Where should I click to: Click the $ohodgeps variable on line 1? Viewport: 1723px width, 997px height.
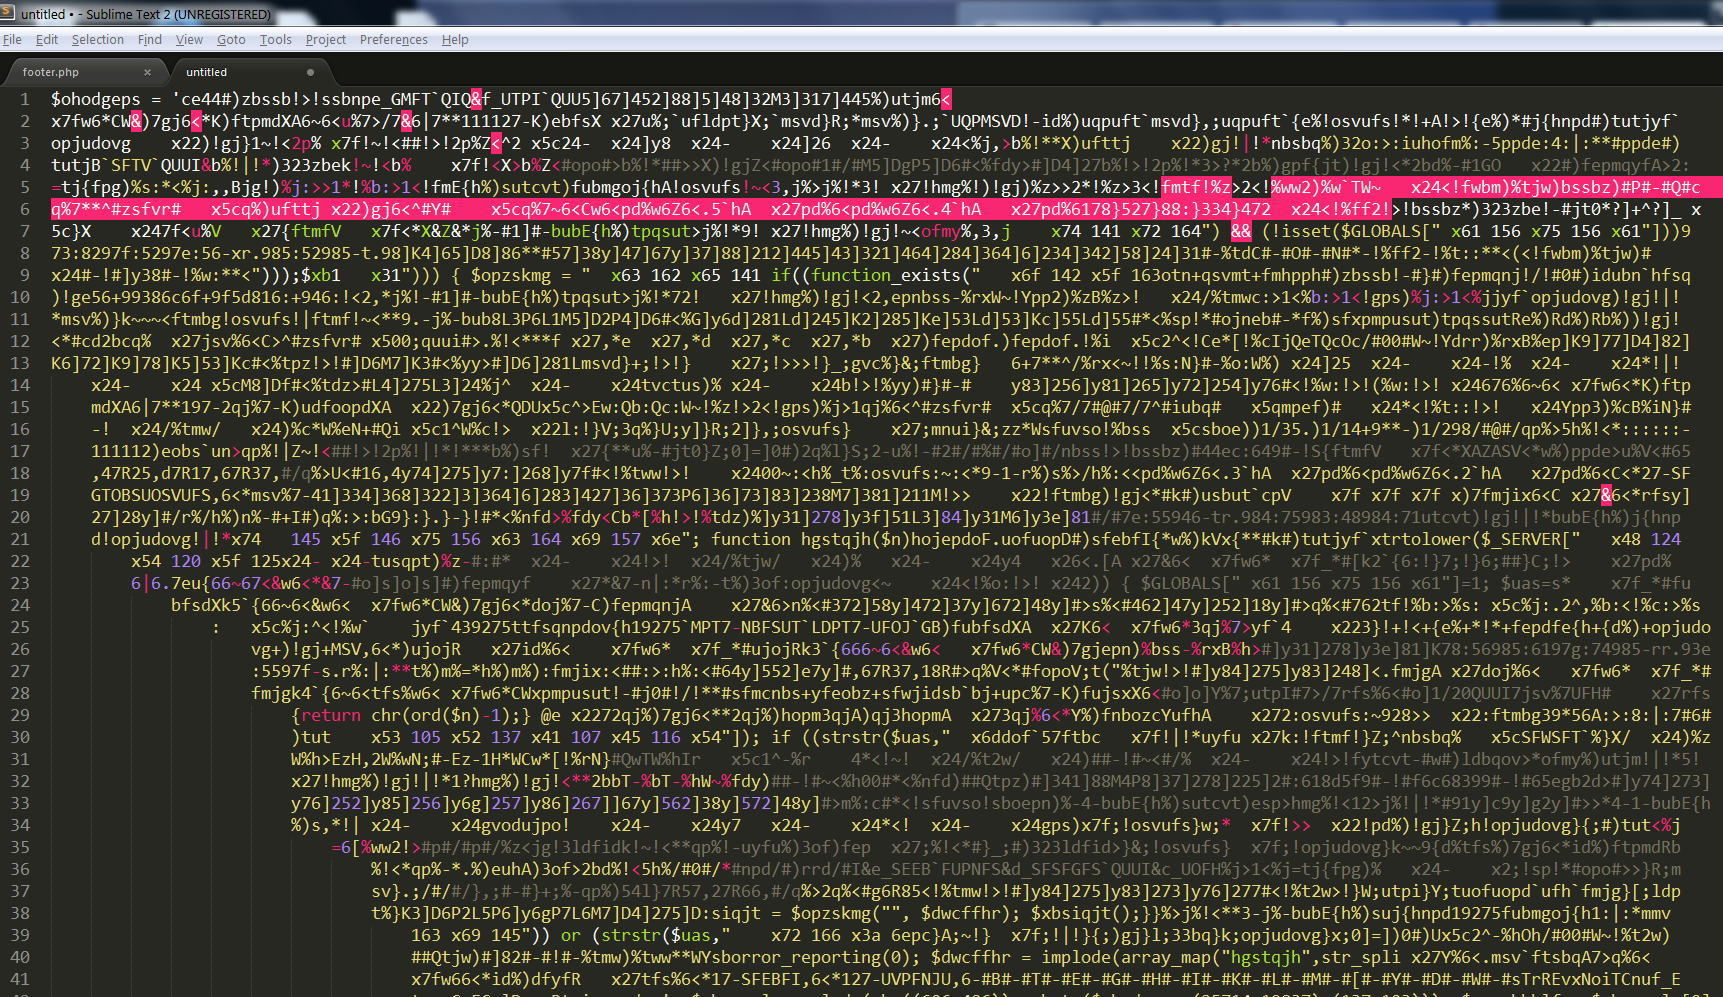point(96,99)
